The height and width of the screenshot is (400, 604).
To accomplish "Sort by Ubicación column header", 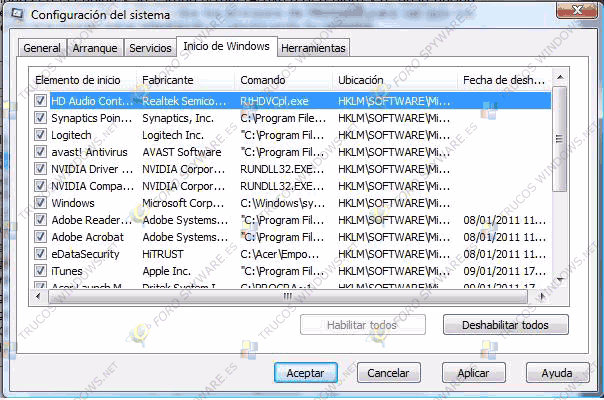I will [x=395, y=80].
